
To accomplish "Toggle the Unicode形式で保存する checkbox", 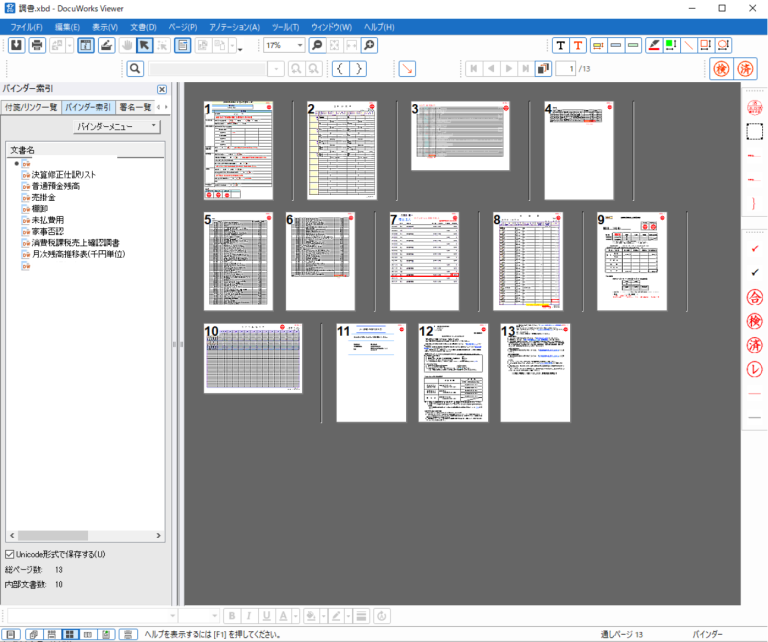I will click(x=11, y=553).
